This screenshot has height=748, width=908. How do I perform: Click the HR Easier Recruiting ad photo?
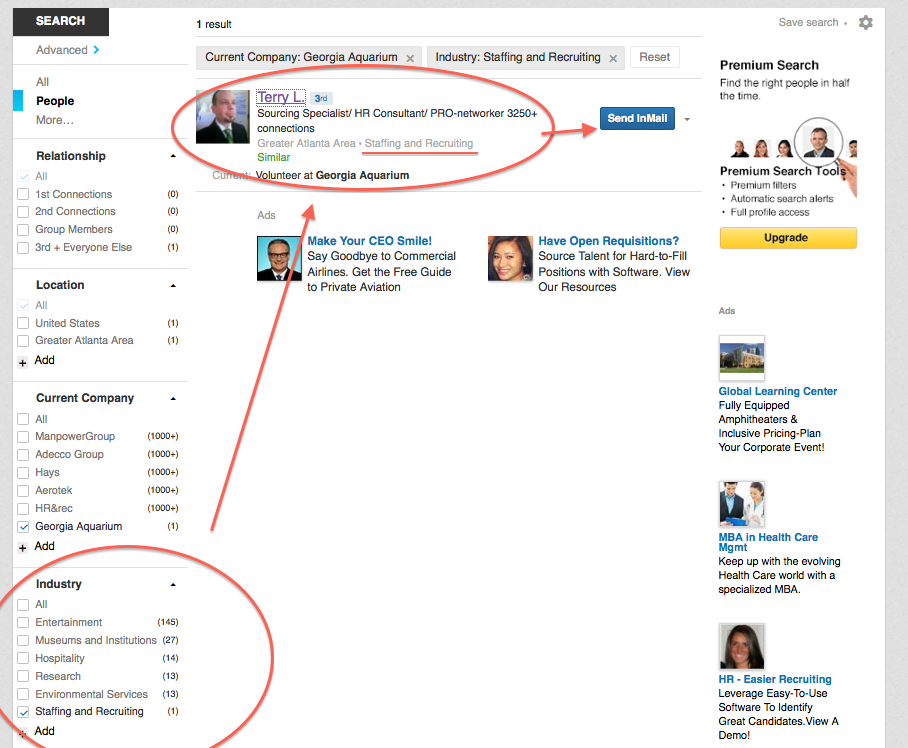click(742, 646)
